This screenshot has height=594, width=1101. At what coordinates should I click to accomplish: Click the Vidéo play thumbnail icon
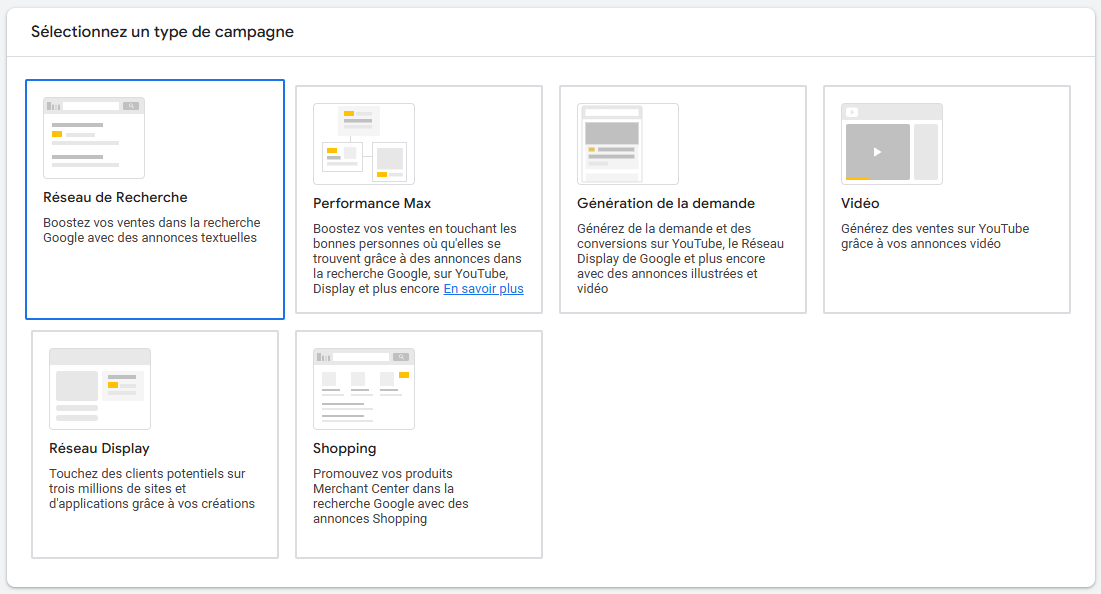pos(892,144)
